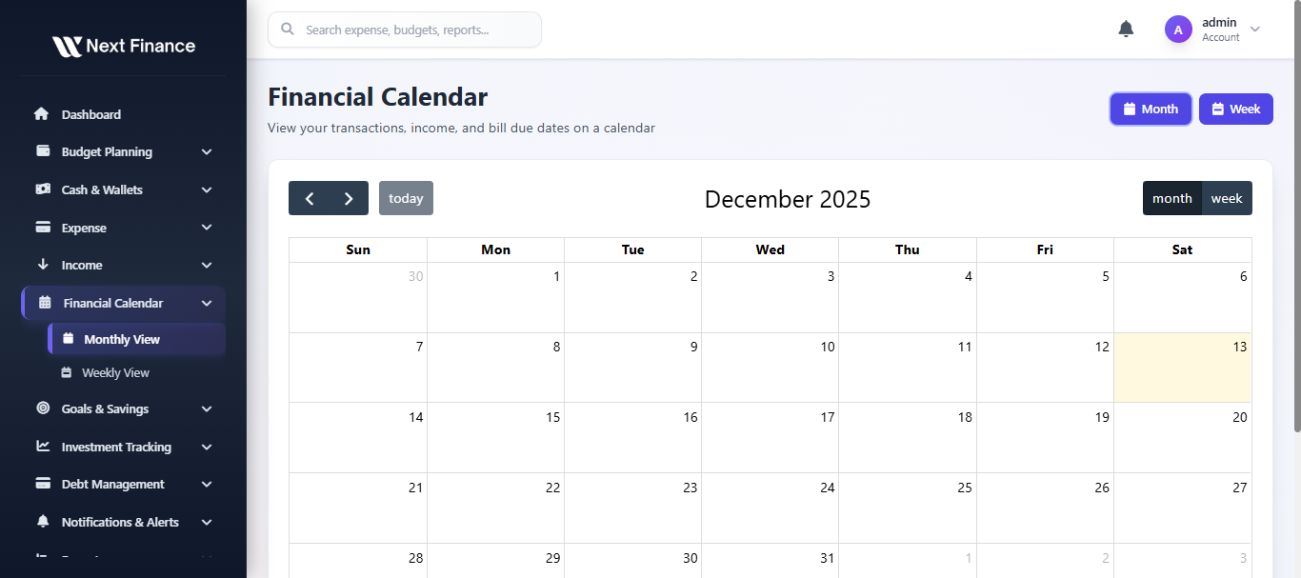Go to previous month arrow

click(309, 198)
